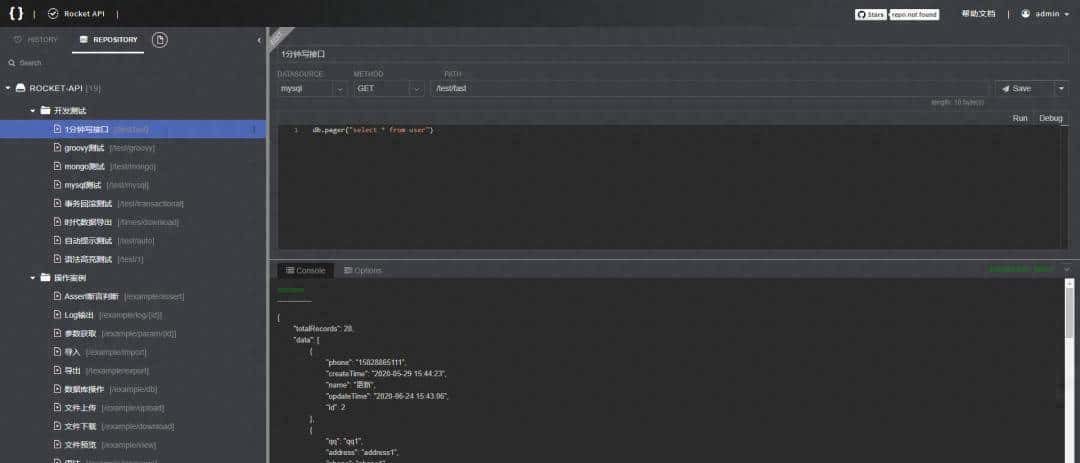Click the groovy测试 file icon
This screenshot has height=463, width=1080.
pyautogui.click(x=57, y=147)
